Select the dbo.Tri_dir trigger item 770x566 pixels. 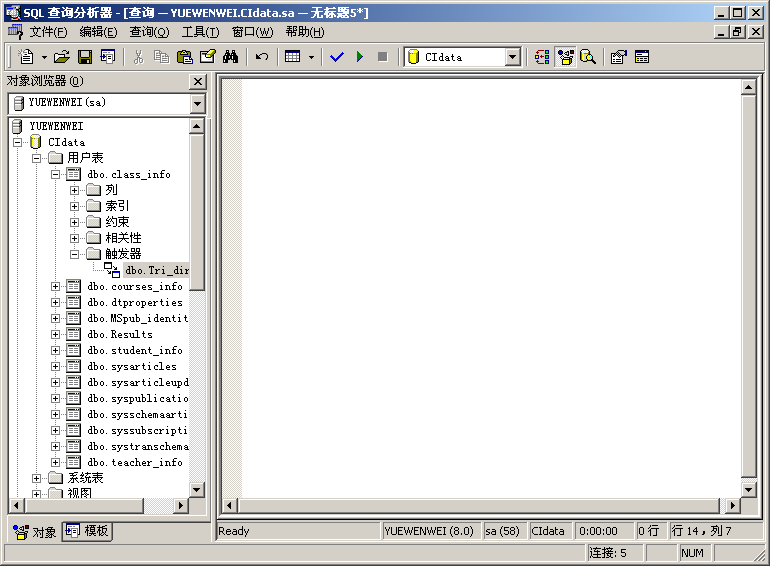[x=156, y=270]
